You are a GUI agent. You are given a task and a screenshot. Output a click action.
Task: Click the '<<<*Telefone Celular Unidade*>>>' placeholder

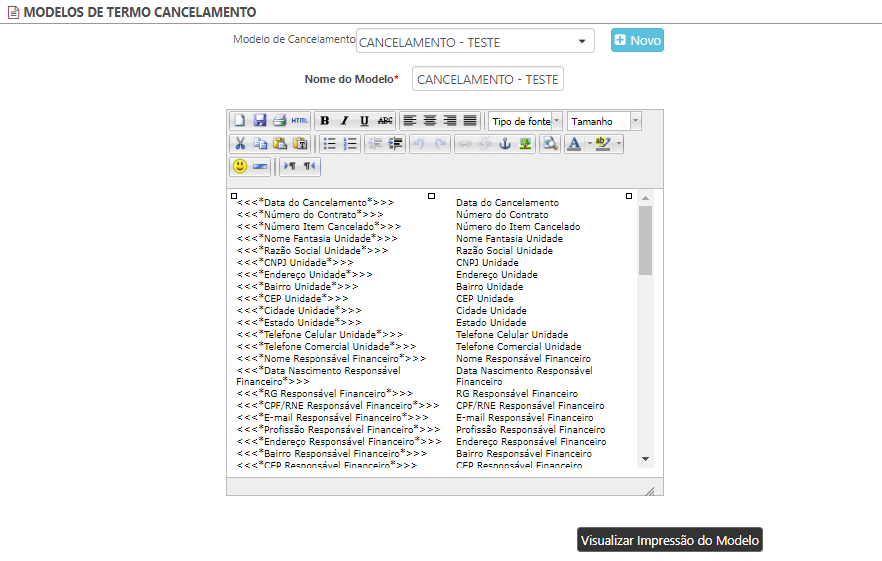pos(320,334)
